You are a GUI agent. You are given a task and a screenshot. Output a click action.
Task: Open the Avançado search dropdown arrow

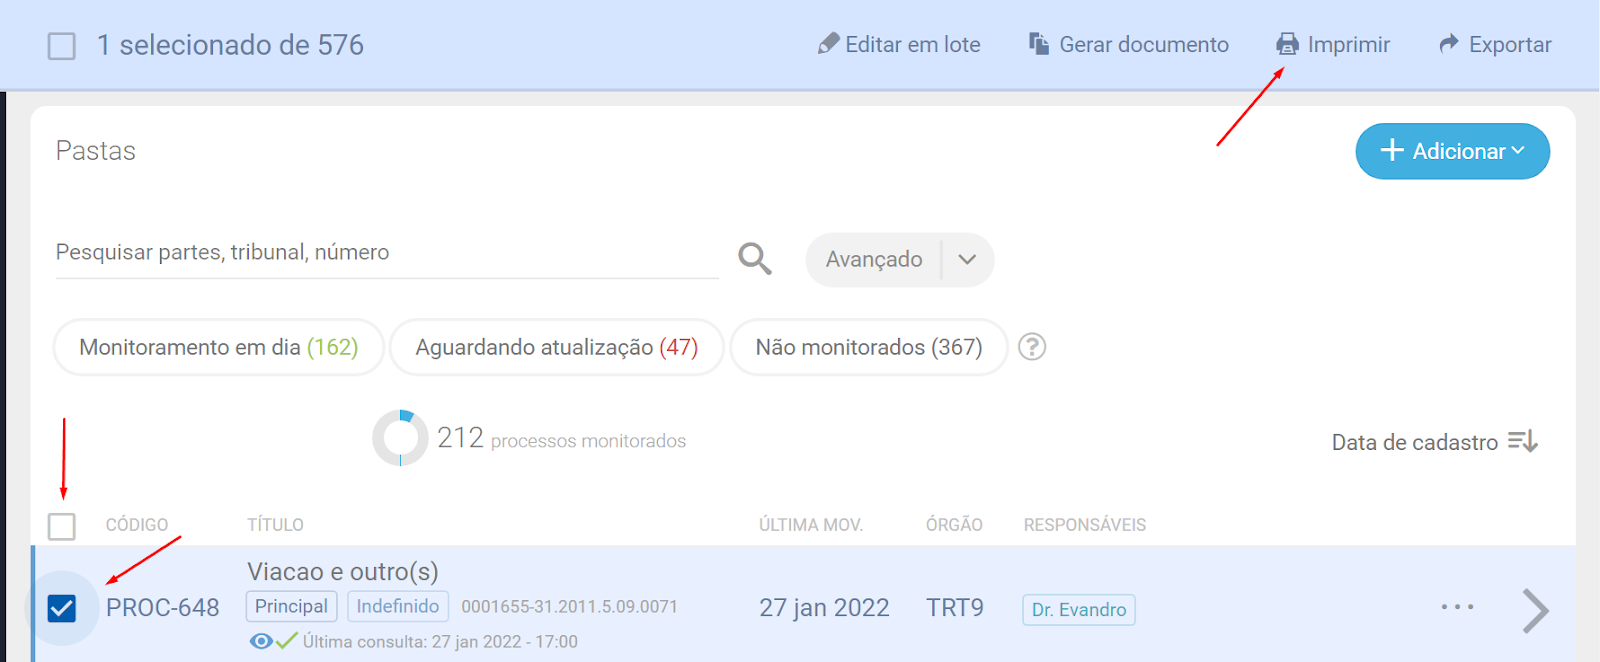click(x=967, y=260)
